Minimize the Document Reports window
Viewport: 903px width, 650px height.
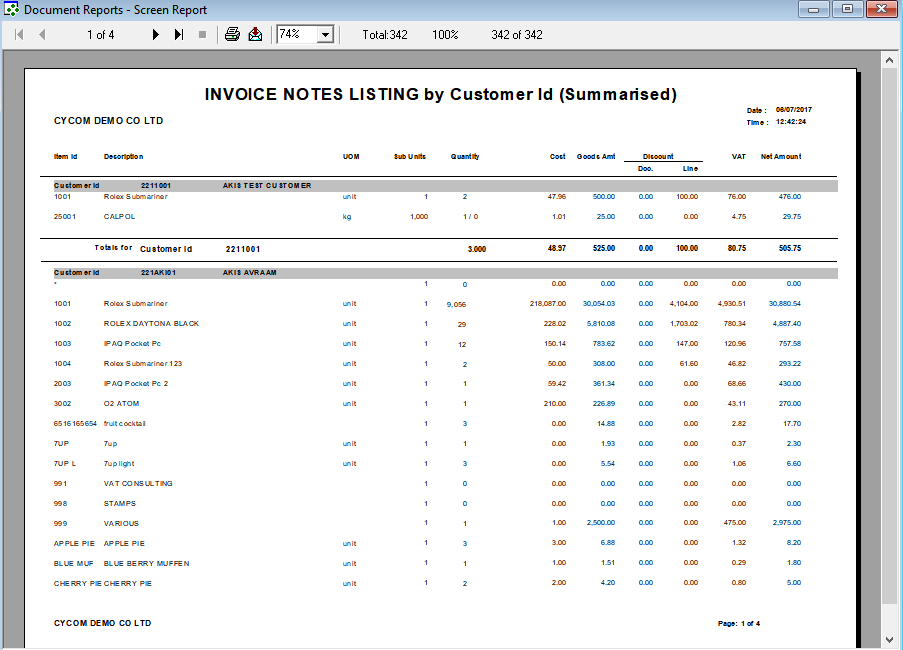click(813, 9)
